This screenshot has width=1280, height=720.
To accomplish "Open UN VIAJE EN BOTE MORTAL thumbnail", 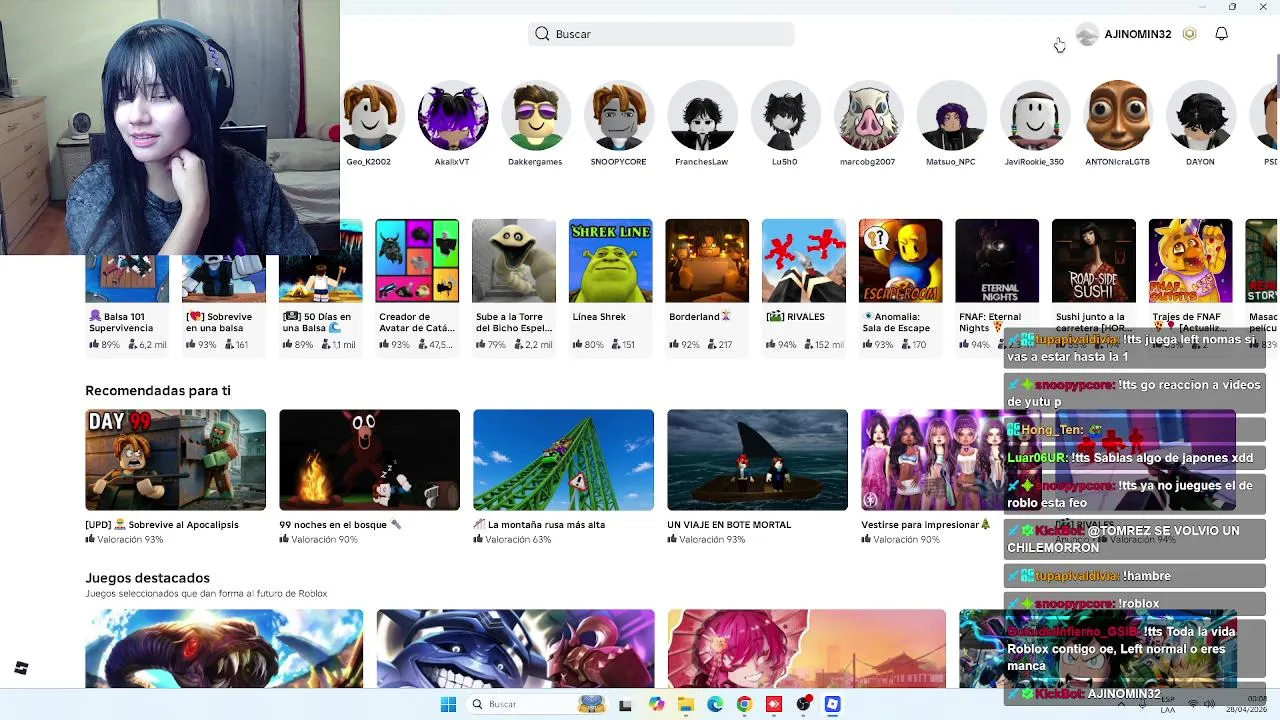I will pos(757,460).
